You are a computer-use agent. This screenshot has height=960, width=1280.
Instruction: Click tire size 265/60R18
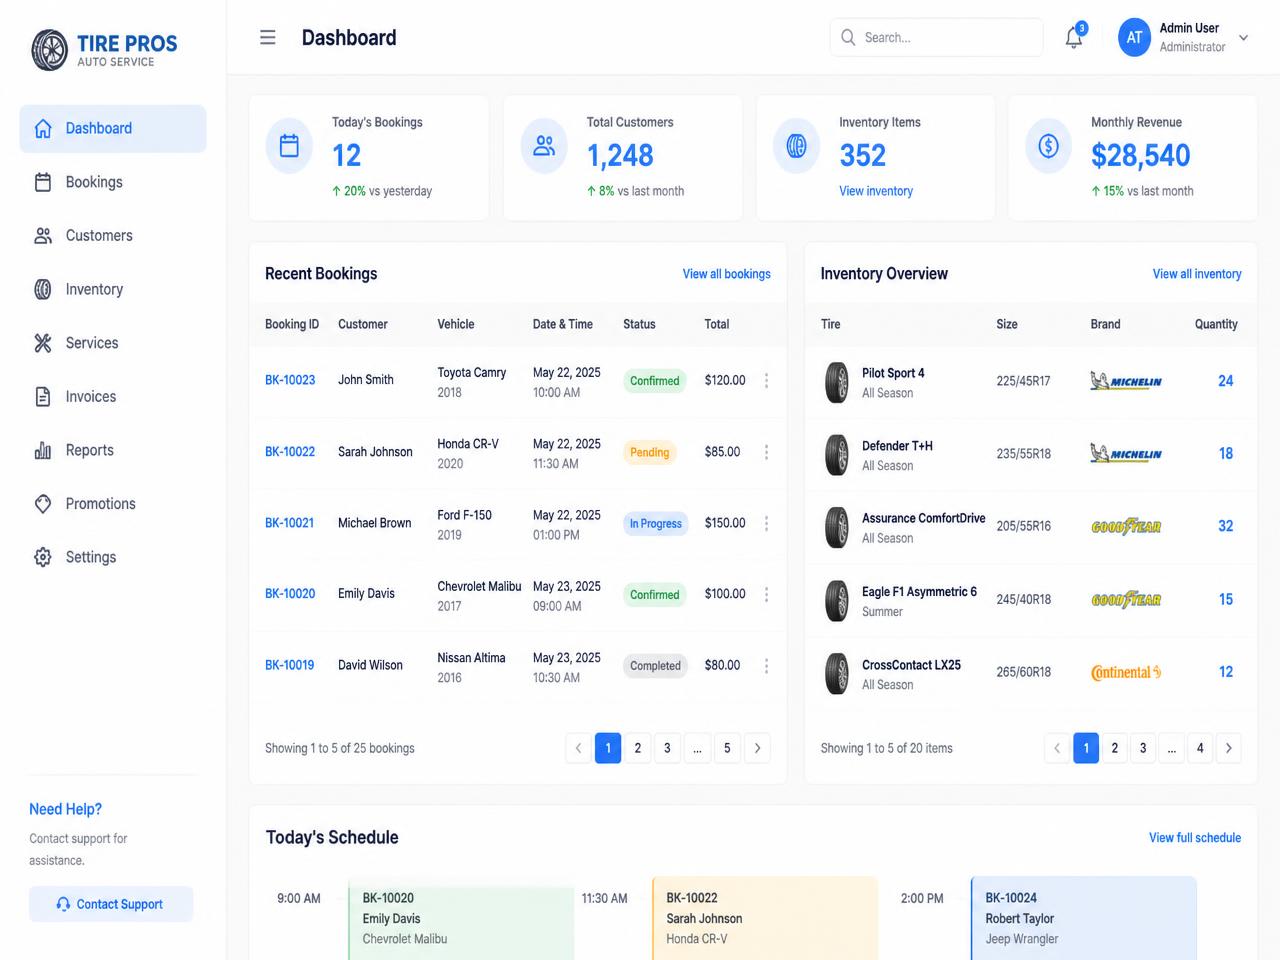1023,672
